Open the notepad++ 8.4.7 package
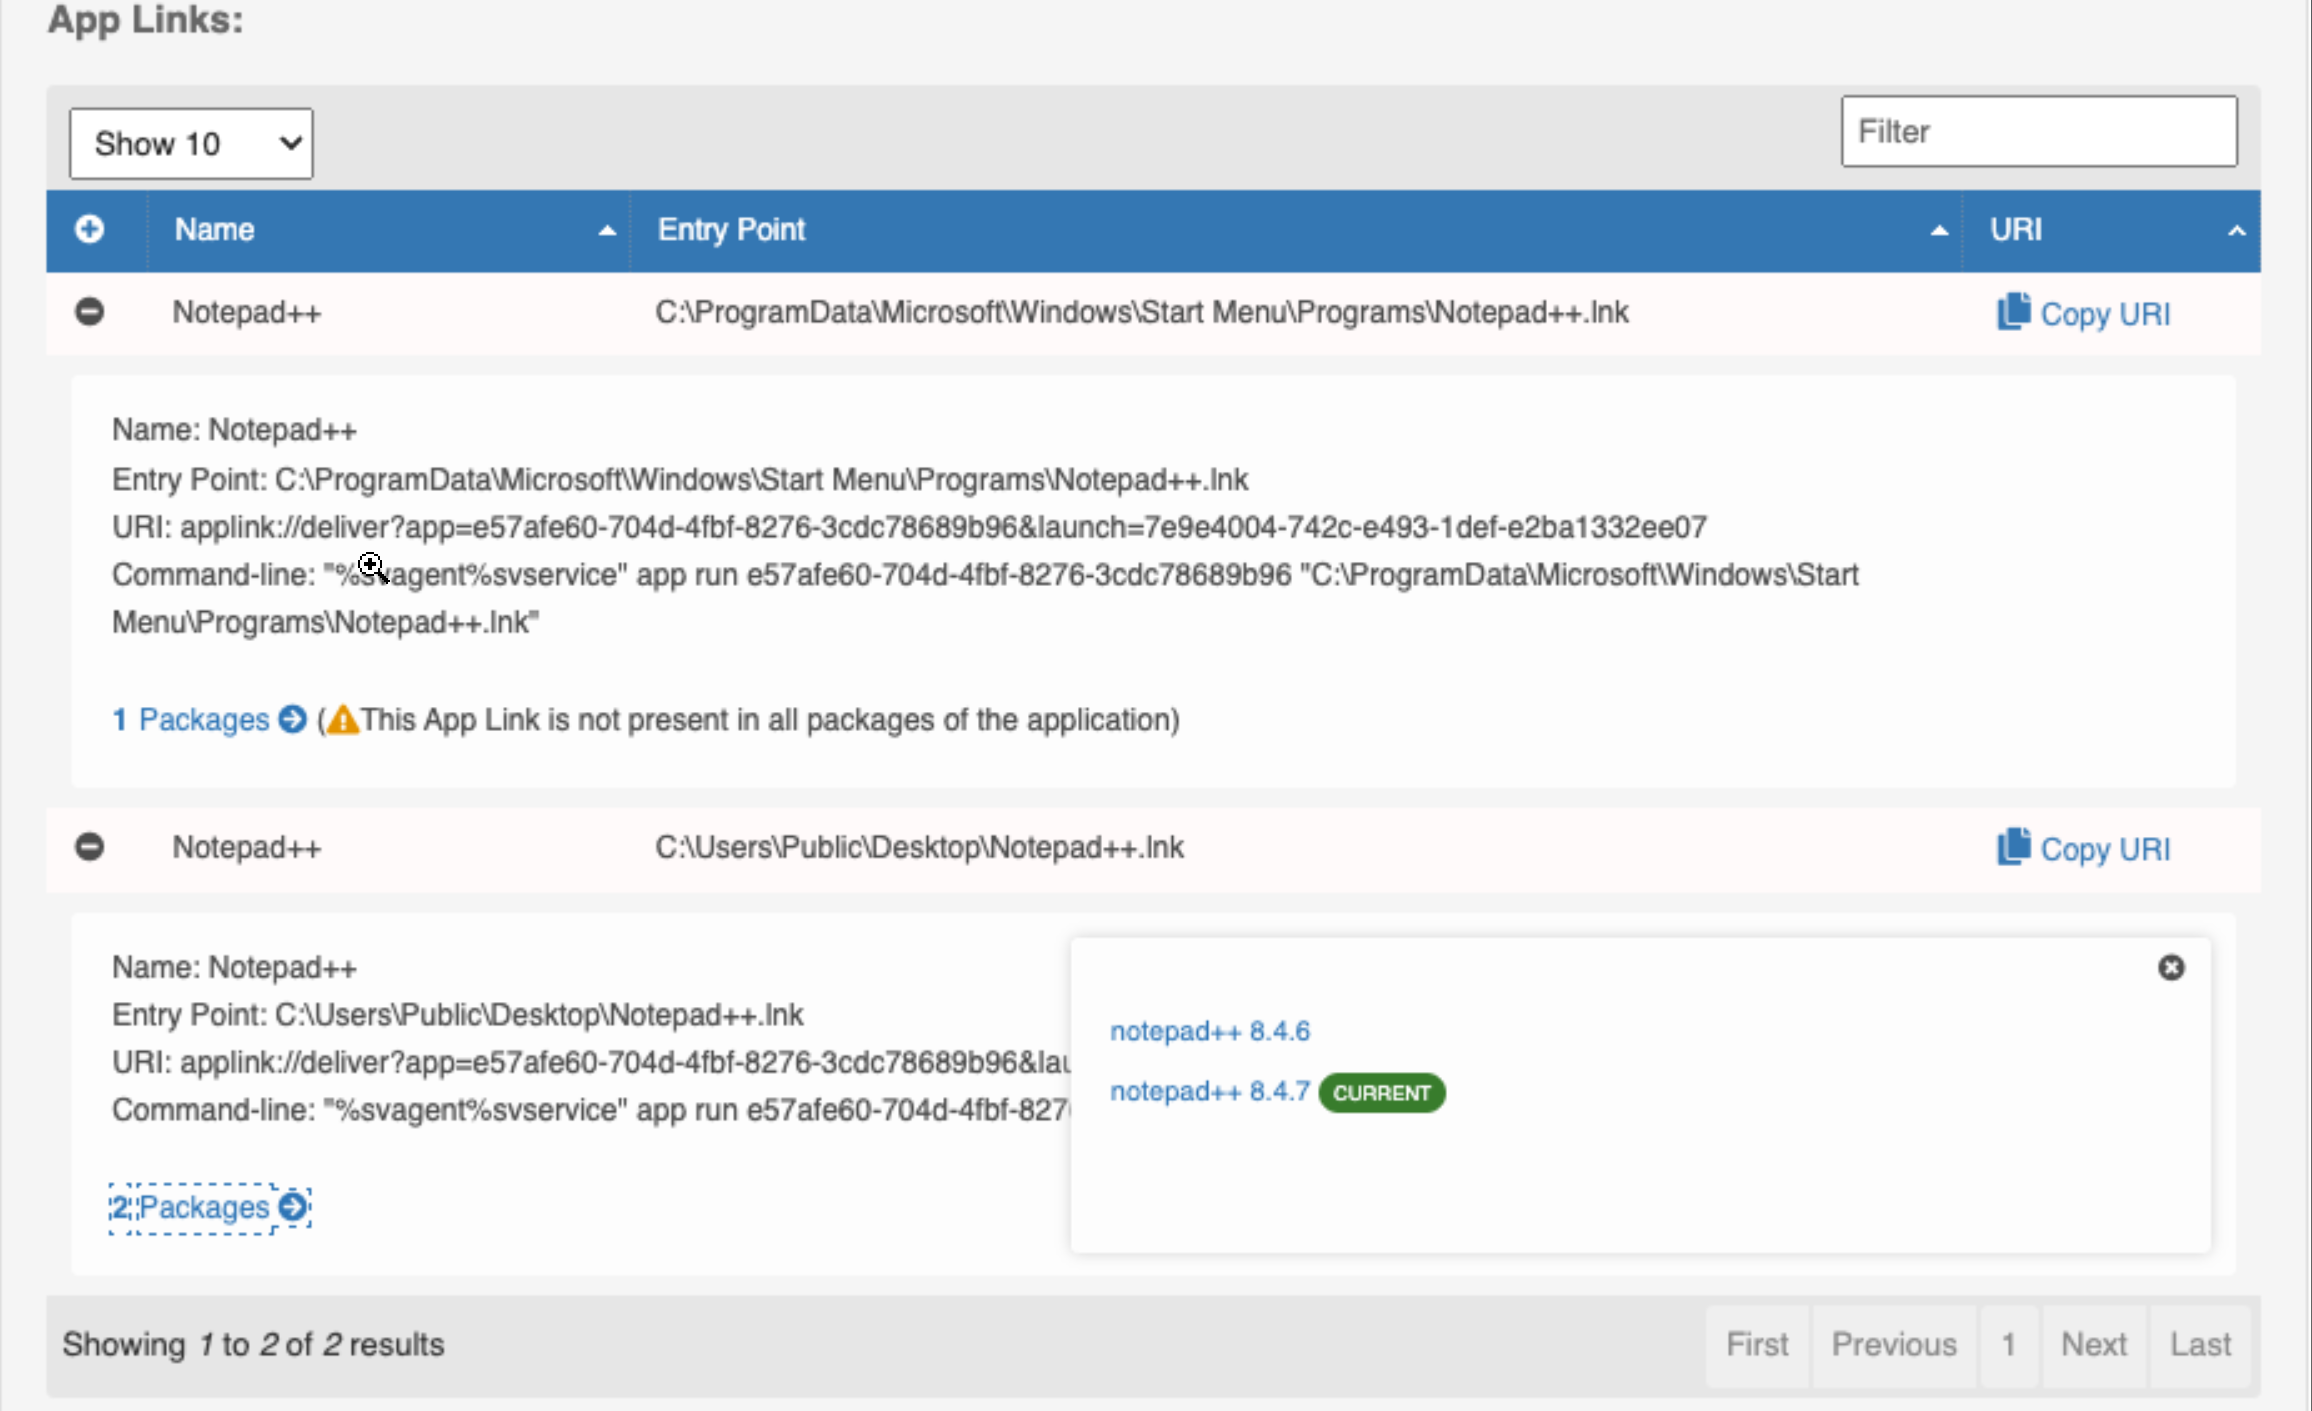This screenshot has width=2312, height=1411. coord(1210,1091)
